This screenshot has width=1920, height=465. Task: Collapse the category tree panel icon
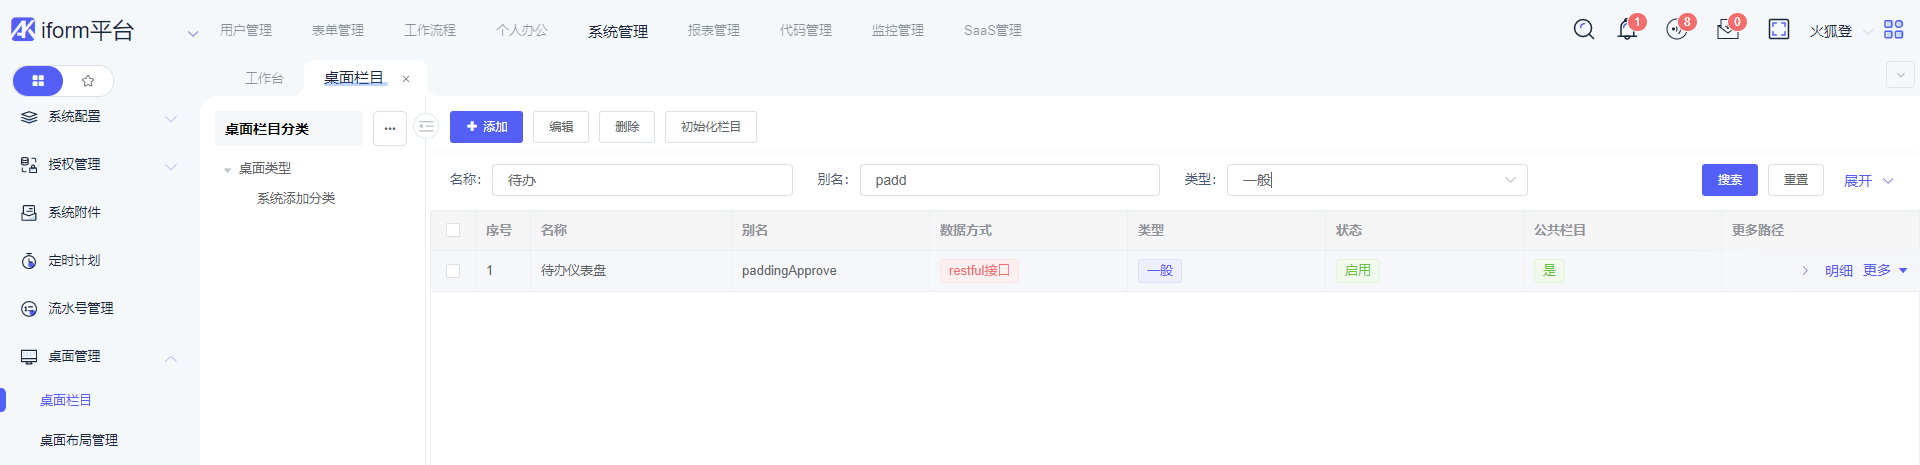point(426,127)
